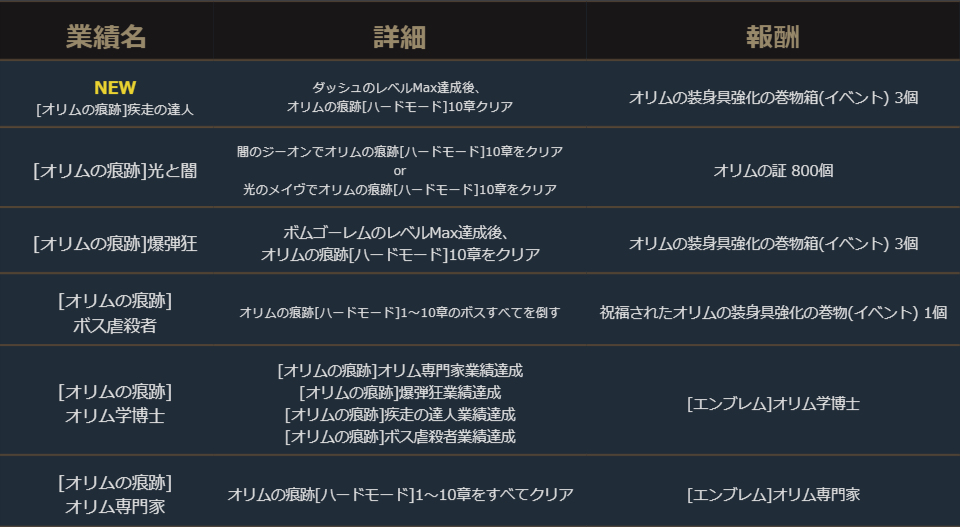Click the ボス虐殺者 achievement name
This screenshot has height=527, width=960.
tap(115, 324)
